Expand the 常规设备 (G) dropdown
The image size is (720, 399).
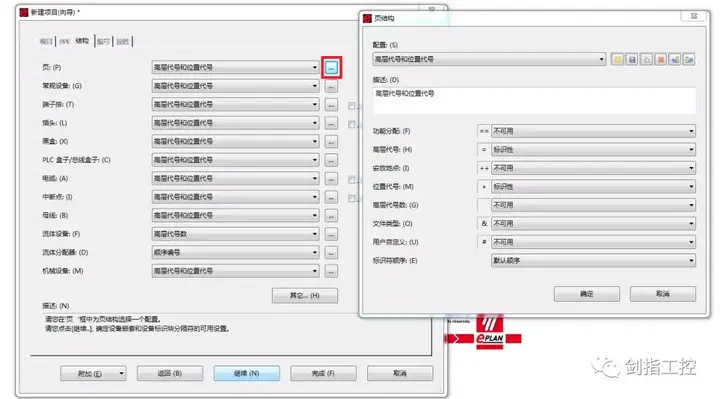236,86
